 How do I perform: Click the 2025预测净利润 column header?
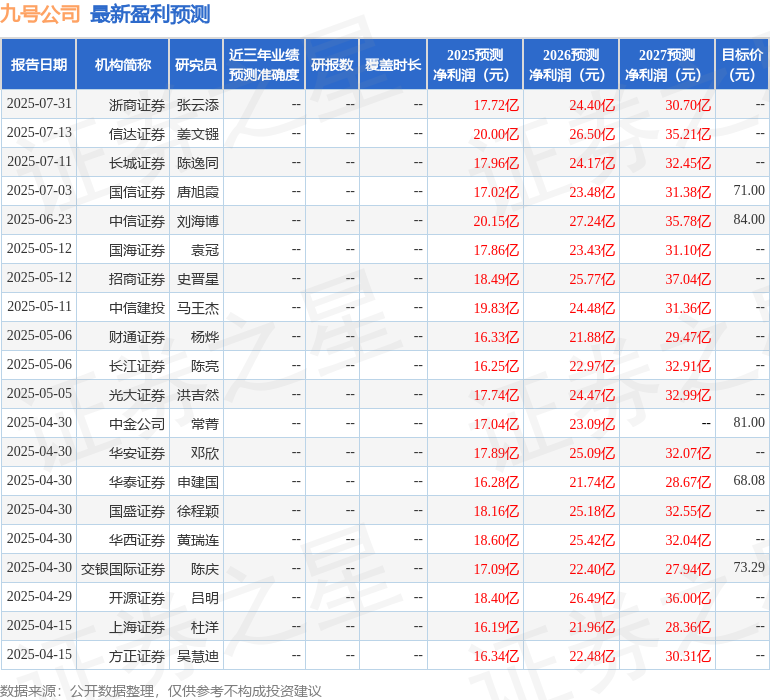475,65
